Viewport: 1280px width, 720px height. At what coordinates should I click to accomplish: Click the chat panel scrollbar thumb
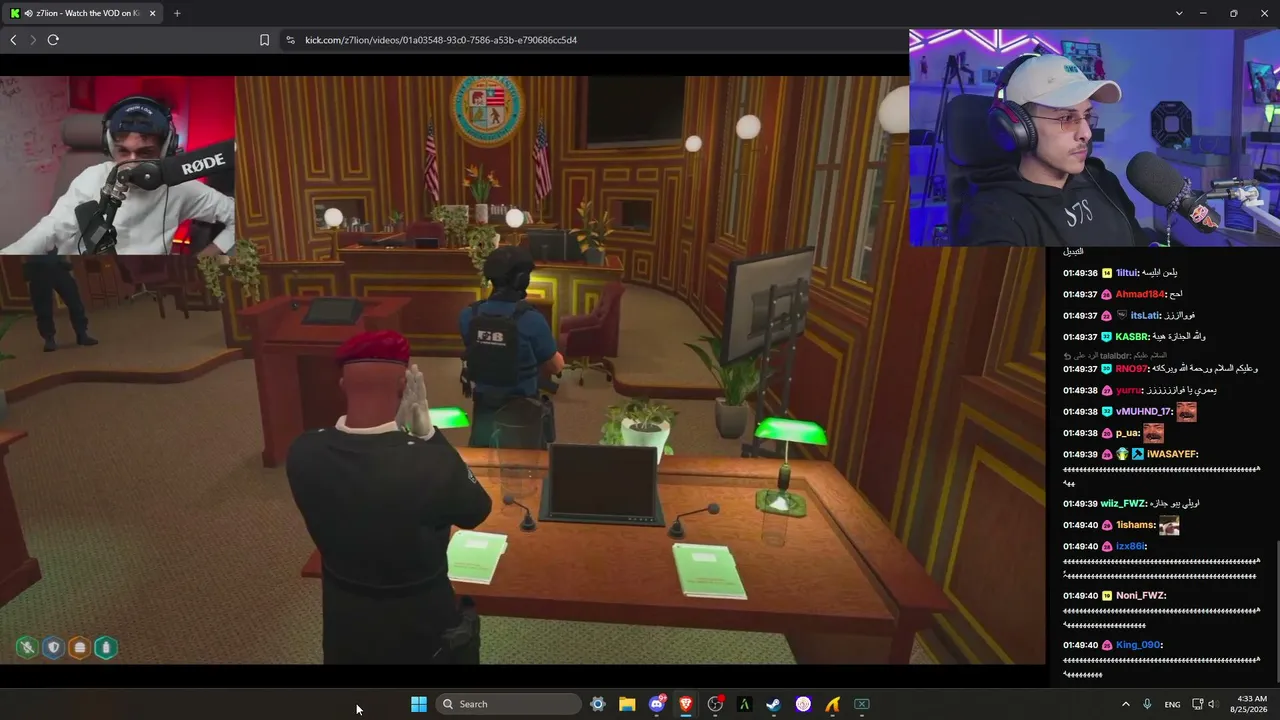point(1277,610)
